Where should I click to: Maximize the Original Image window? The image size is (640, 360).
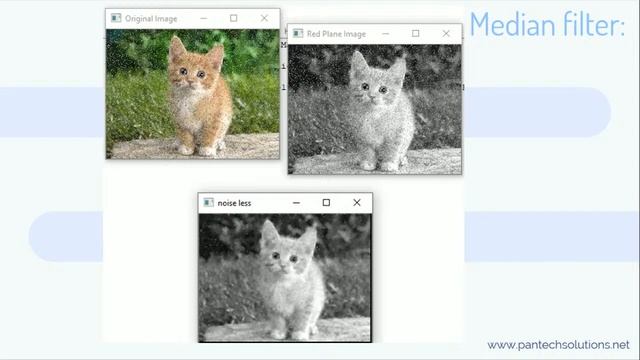point(233,18)
